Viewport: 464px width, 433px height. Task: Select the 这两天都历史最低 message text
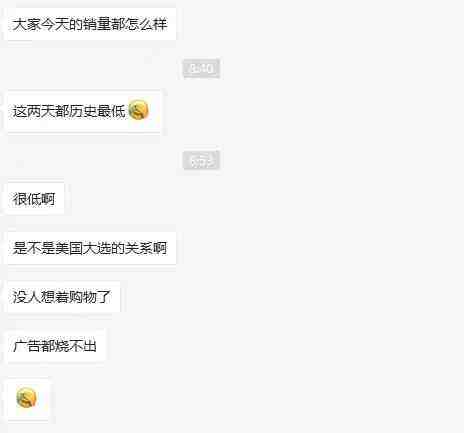click(x=69, y=111)
